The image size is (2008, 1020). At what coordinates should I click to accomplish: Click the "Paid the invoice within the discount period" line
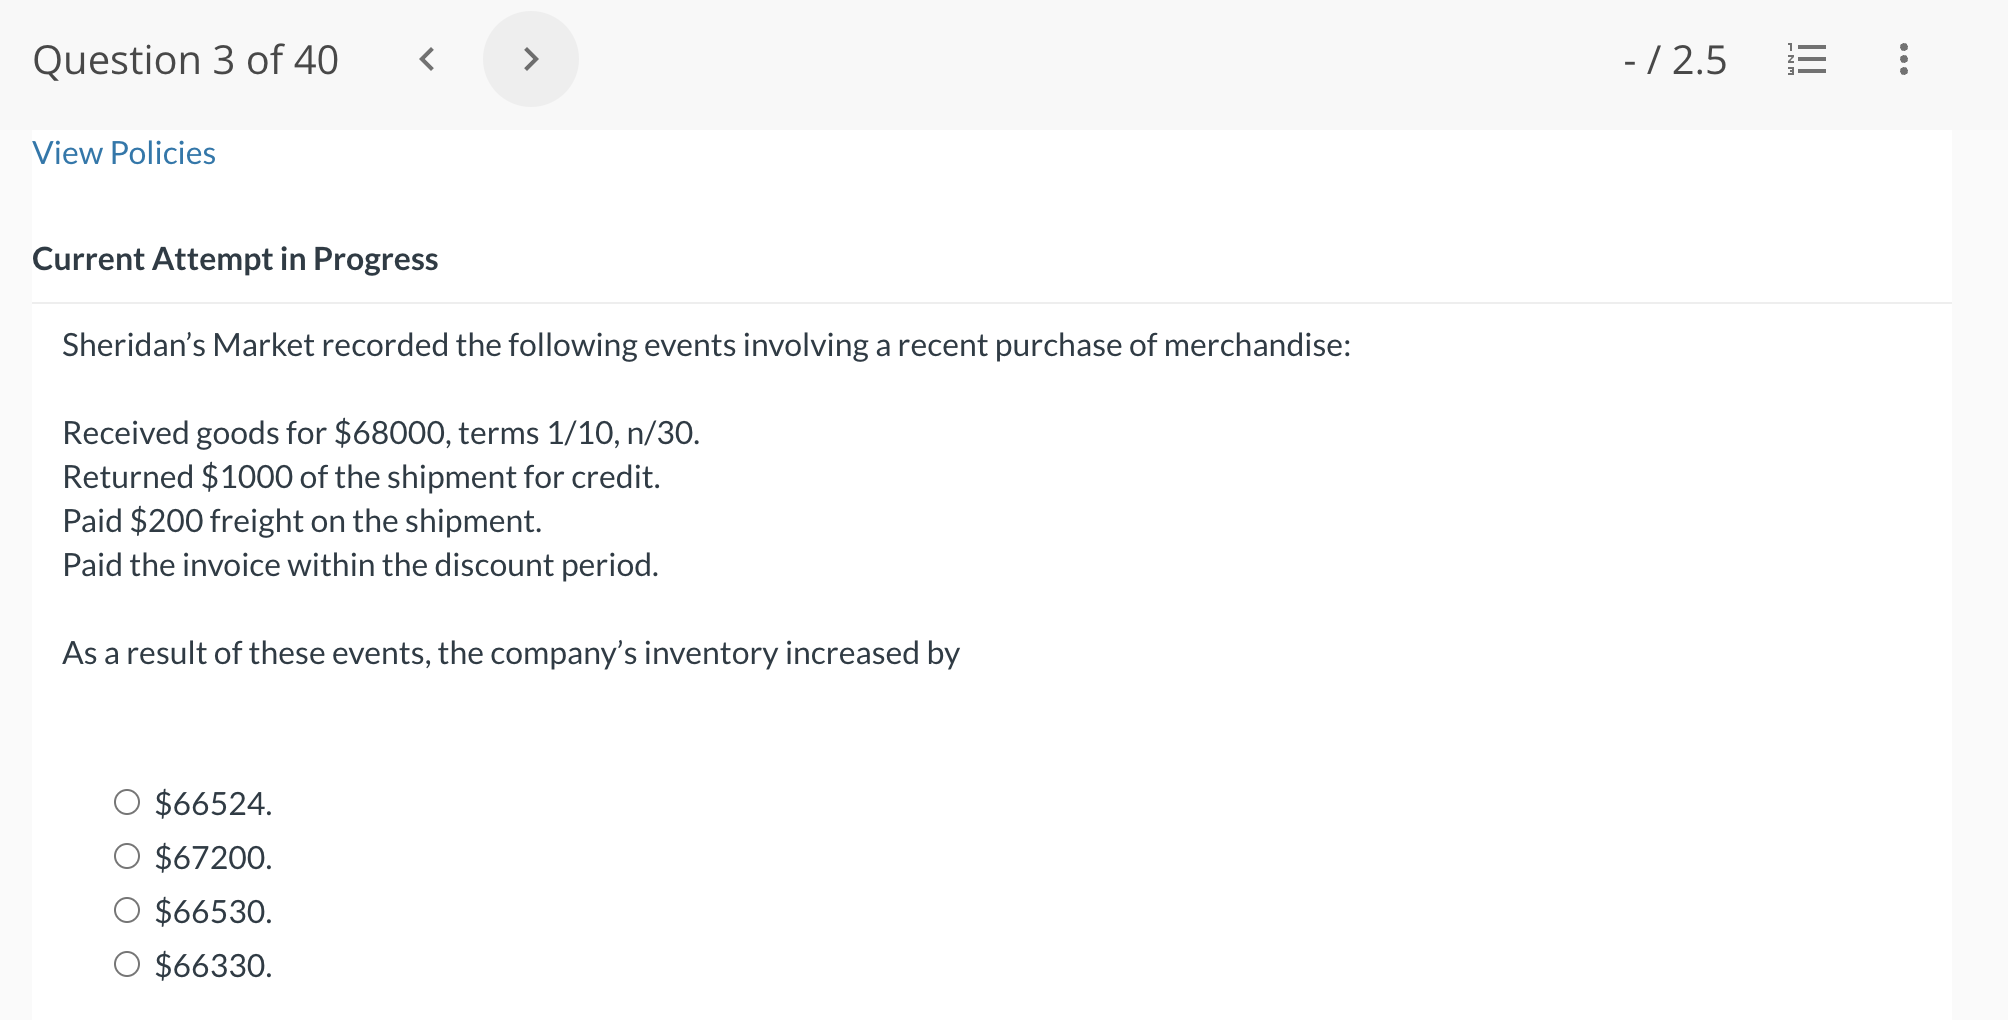(x=360, y=565)
